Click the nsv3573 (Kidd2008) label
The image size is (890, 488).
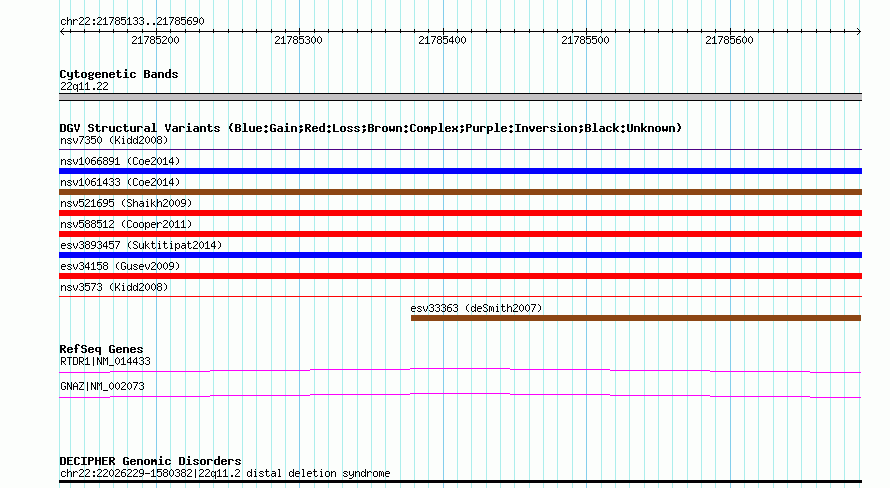tap(114, 287)
